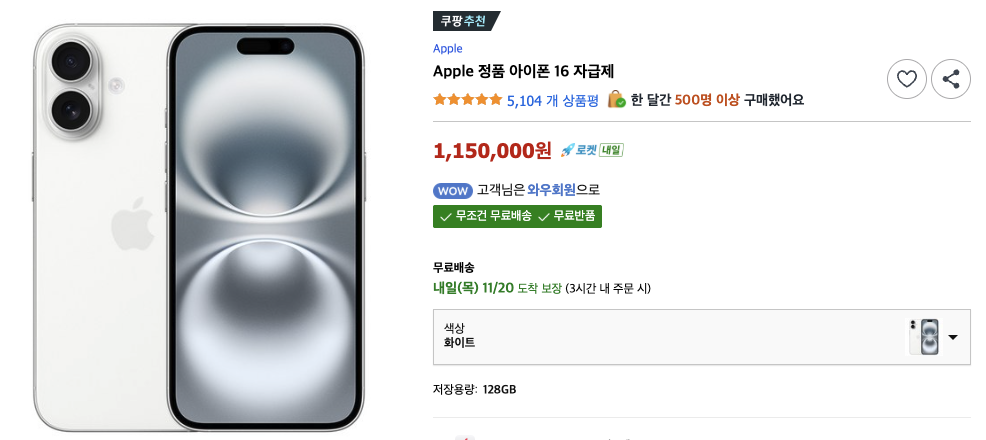Click the color dropdown arrow
Image resolution: width=986 pixels, height=440 pixels.
pos(953,337)
